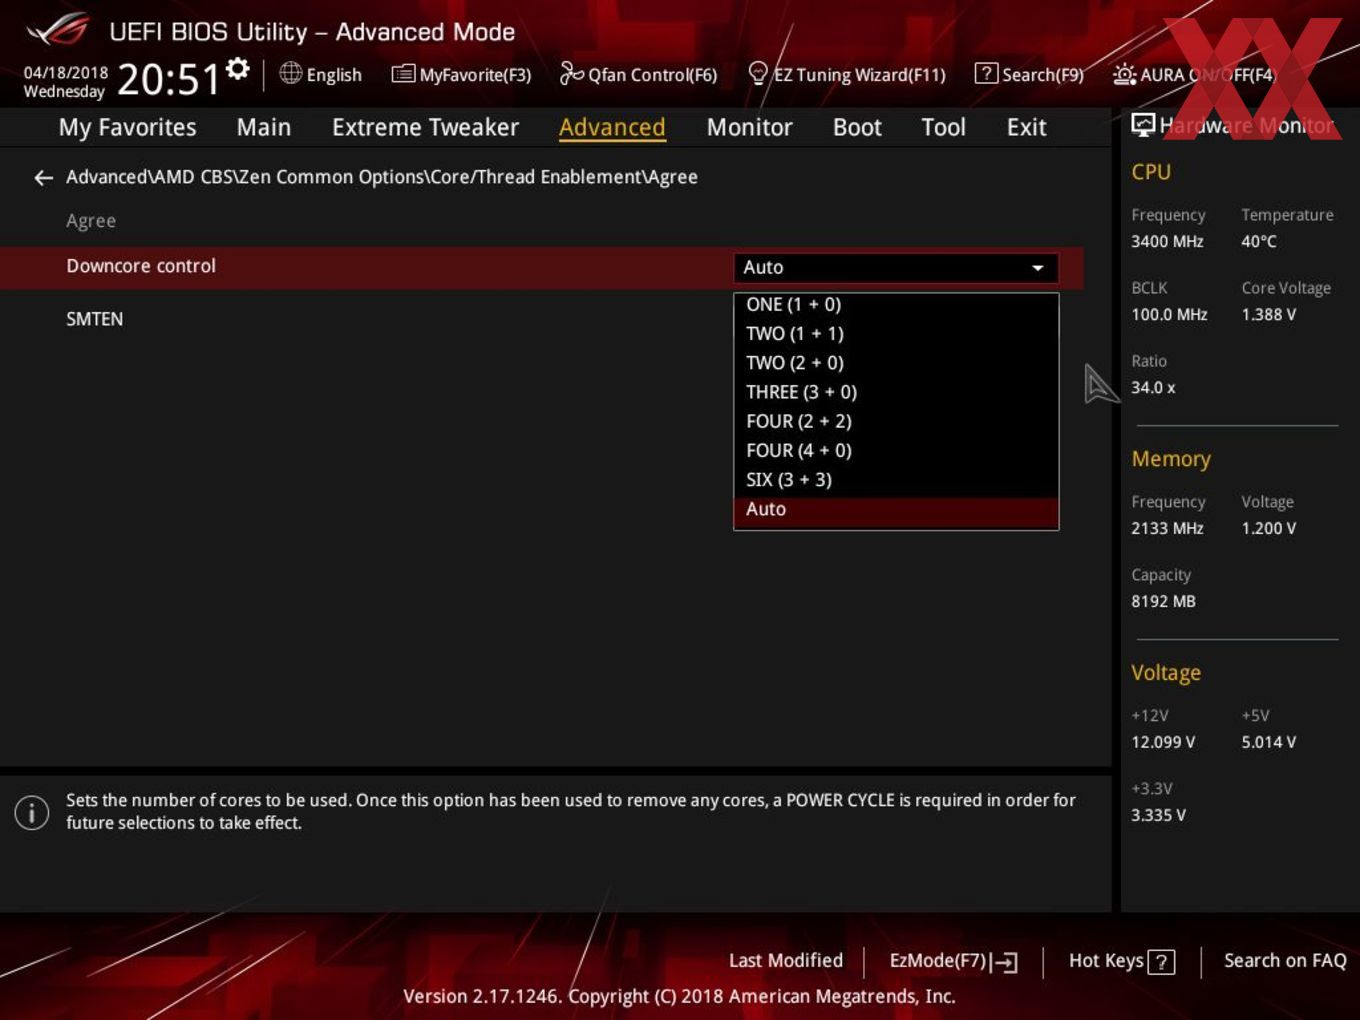1360x1020 pixels.
Task: Click the globe language icon
Action: (290, 73)
